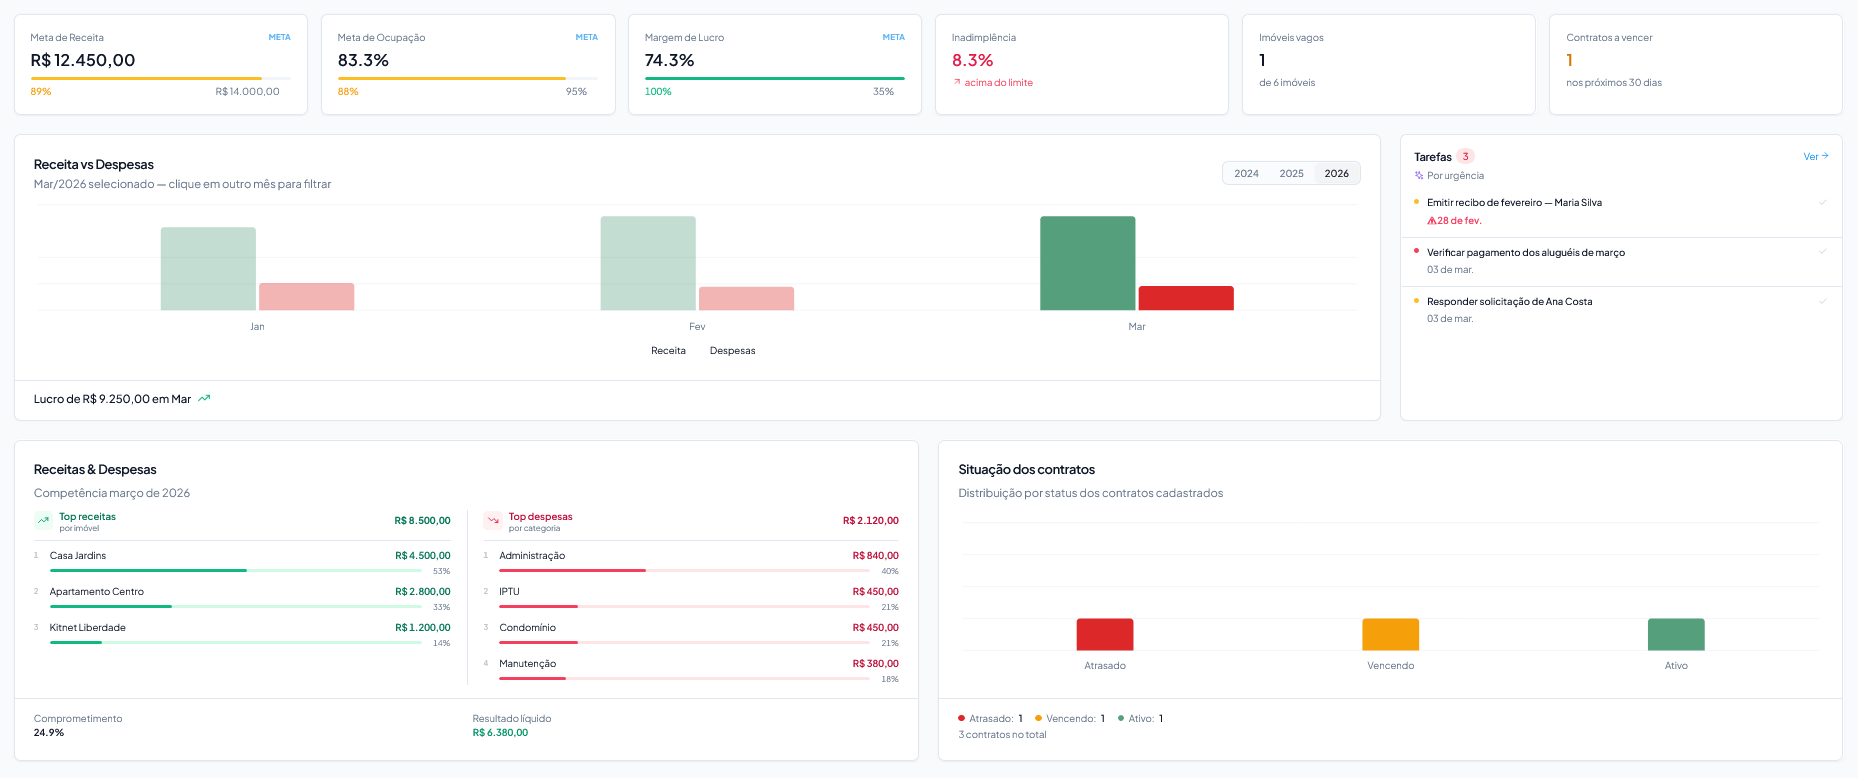Click the sparkle icon beside 'Por urgência'
1858x778 pixels.
click(x=1419, y=176)
